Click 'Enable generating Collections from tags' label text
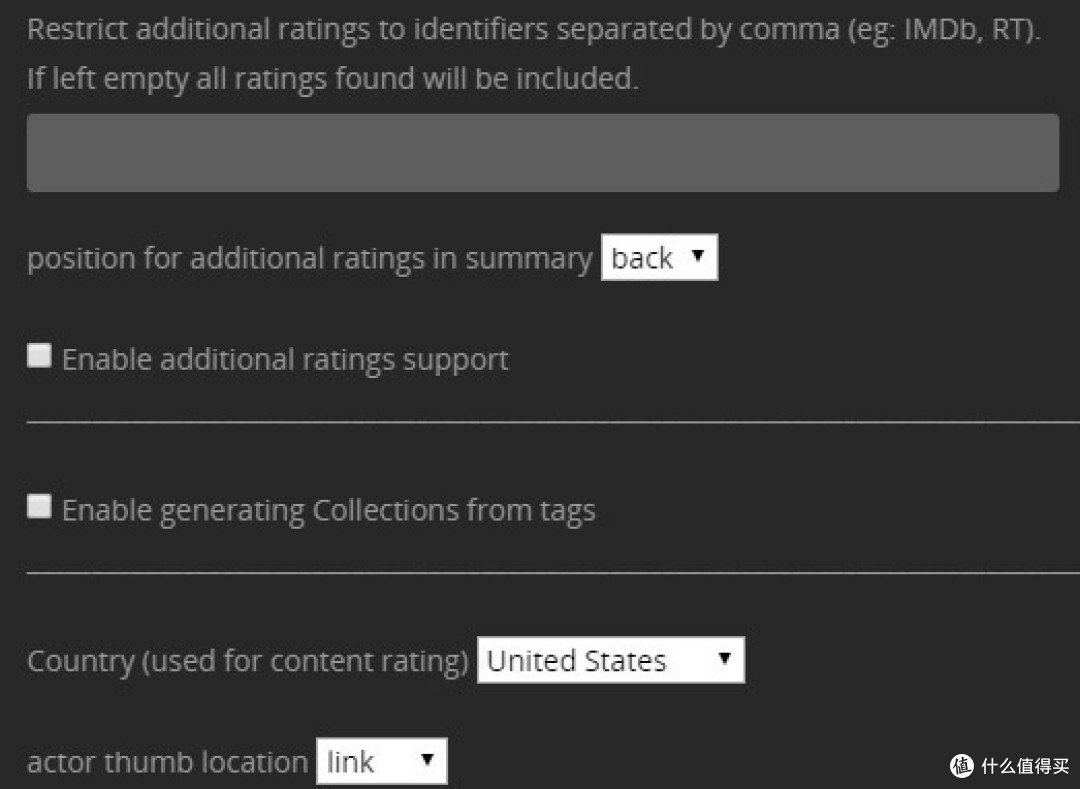 [x=328, y=511]
